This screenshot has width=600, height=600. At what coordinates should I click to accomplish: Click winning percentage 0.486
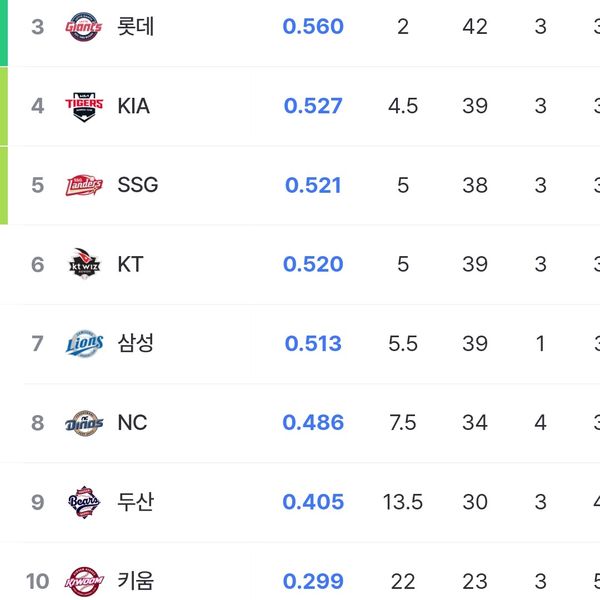click(313, 423)
